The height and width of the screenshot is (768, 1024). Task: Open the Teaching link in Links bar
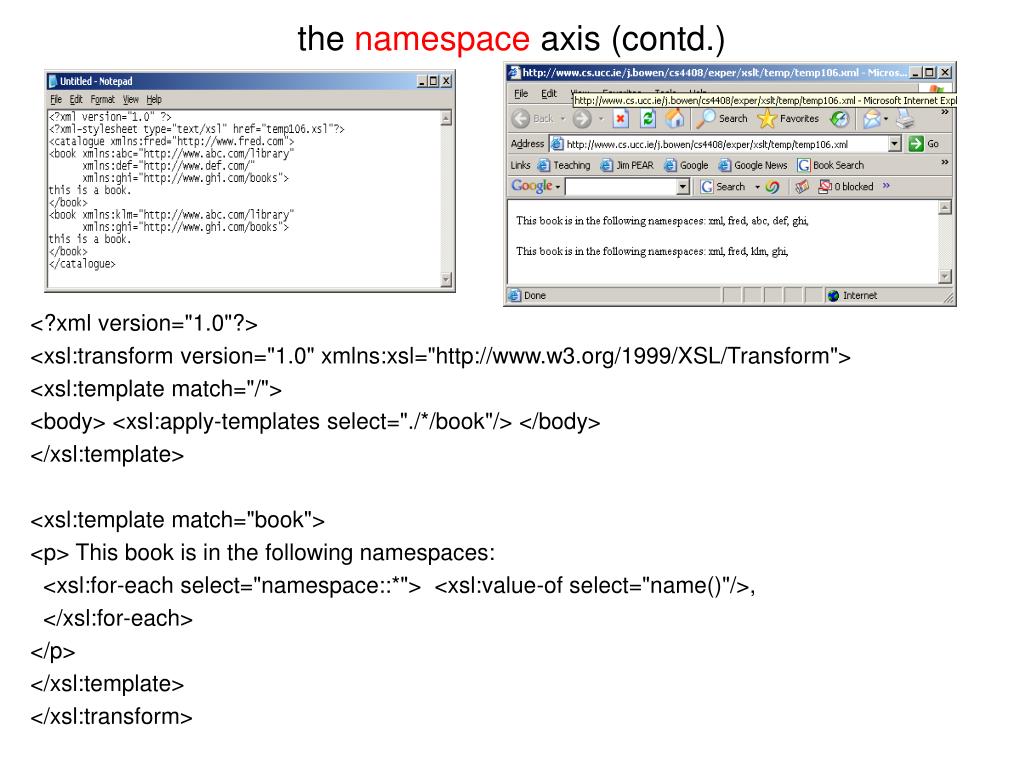[564, 165]
